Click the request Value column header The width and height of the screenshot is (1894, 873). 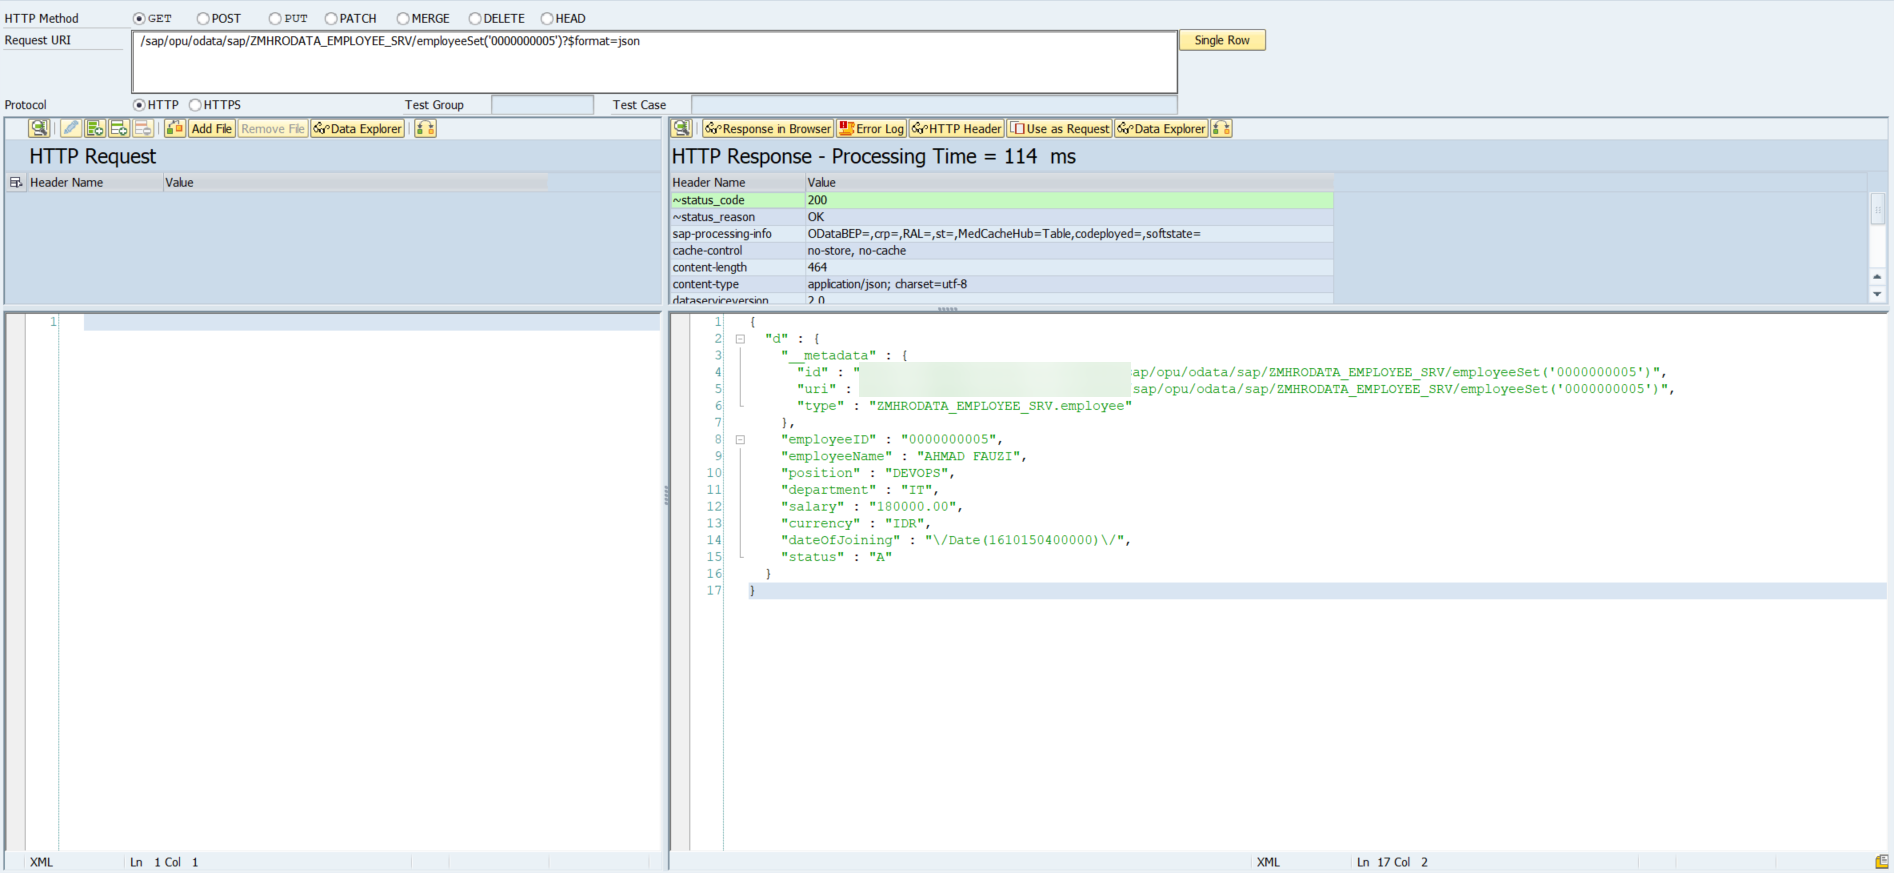point(355,182)
